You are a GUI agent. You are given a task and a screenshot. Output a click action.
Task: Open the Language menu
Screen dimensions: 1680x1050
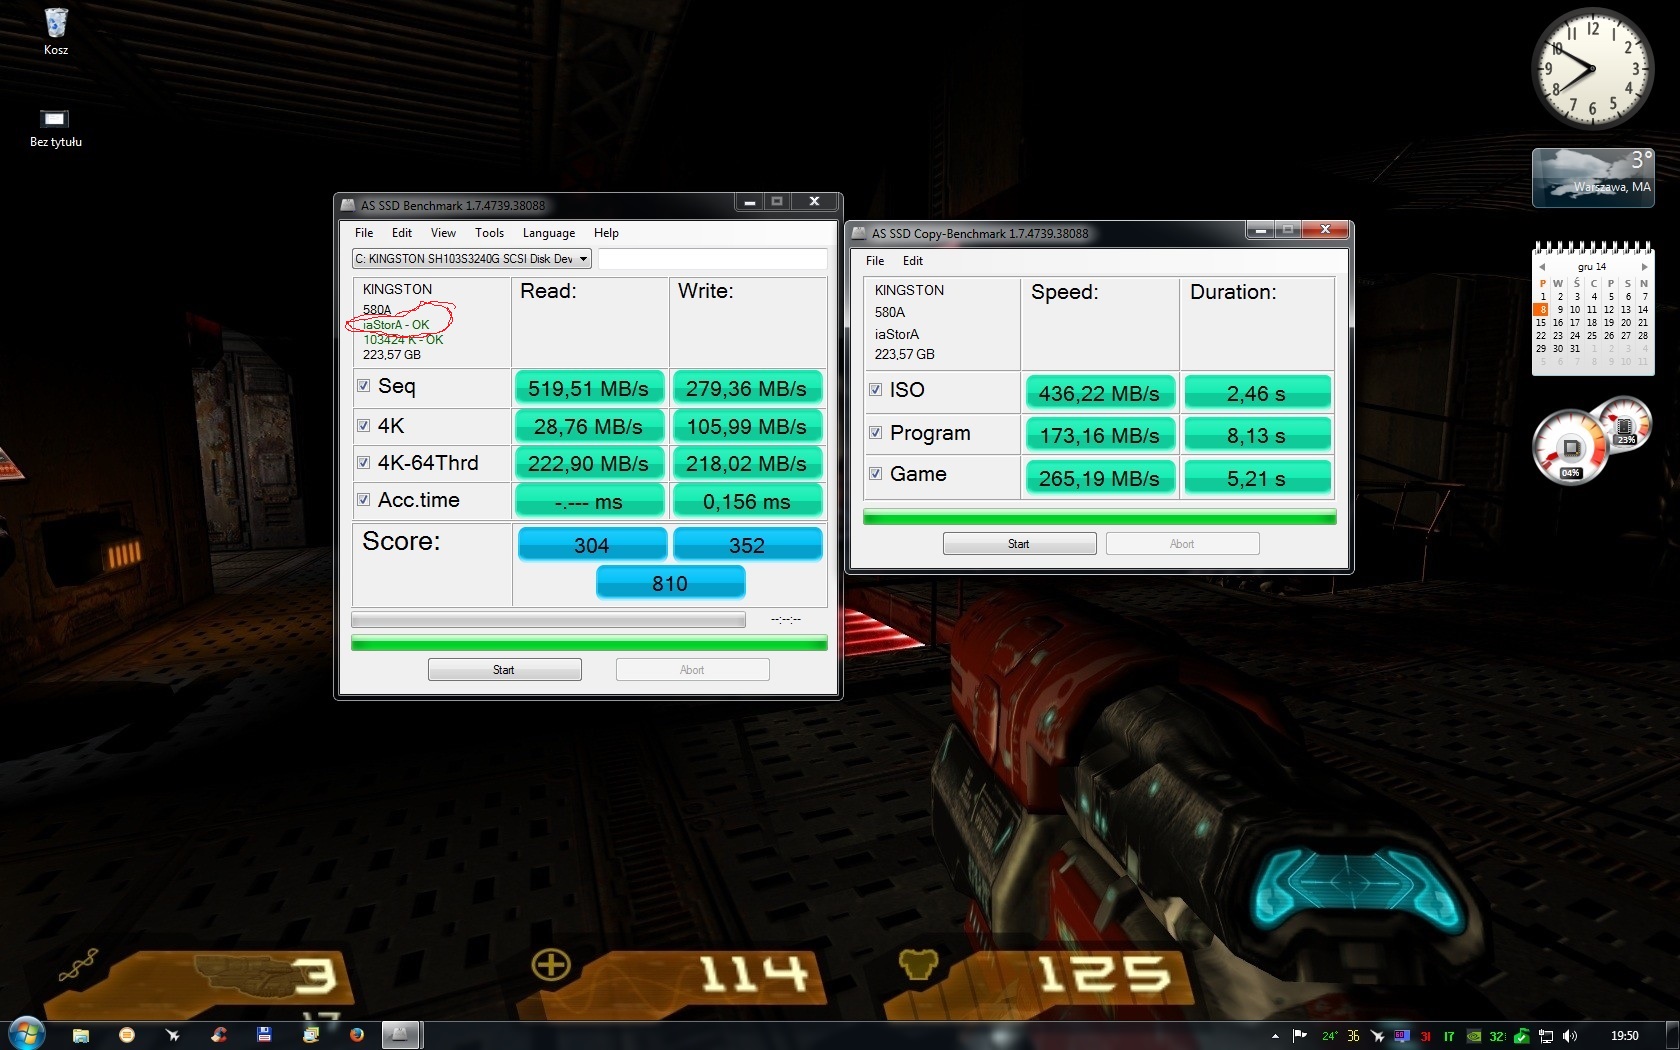pyautogui.click(x=549, y=232)
